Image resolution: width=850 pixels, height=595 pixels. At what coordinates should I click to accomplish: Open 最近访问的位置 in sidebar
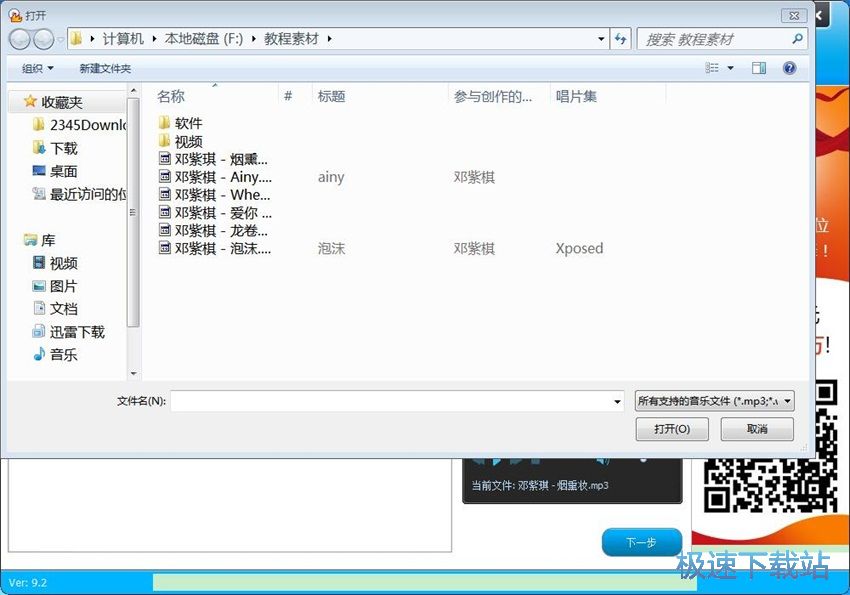tap(79, 194)
